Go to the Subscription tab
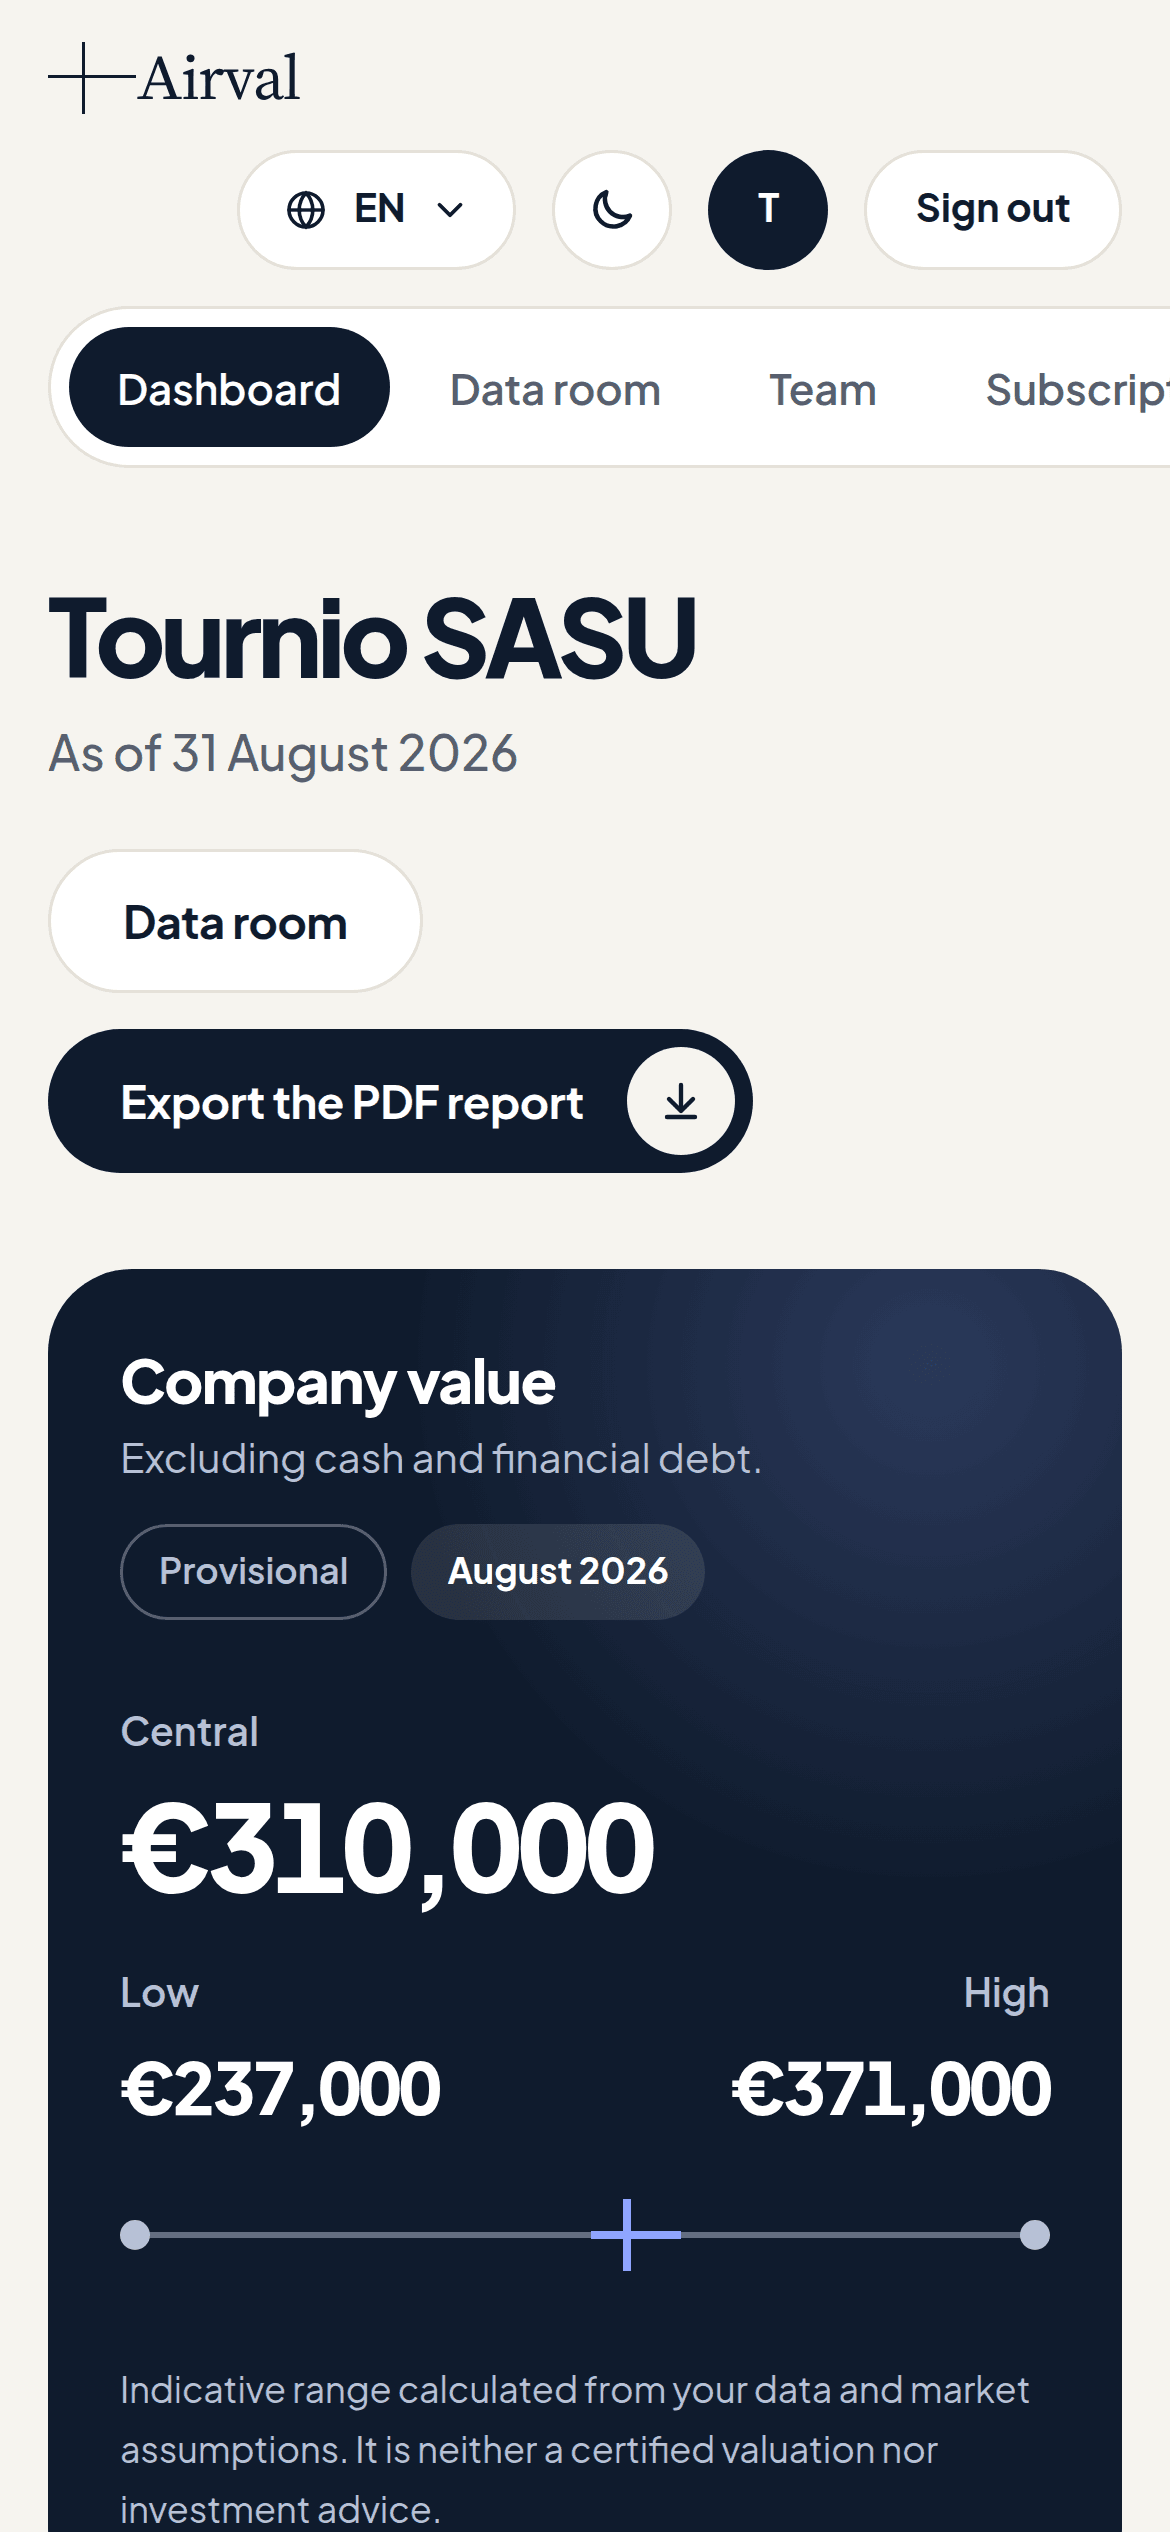 (x=1077, y=390)
